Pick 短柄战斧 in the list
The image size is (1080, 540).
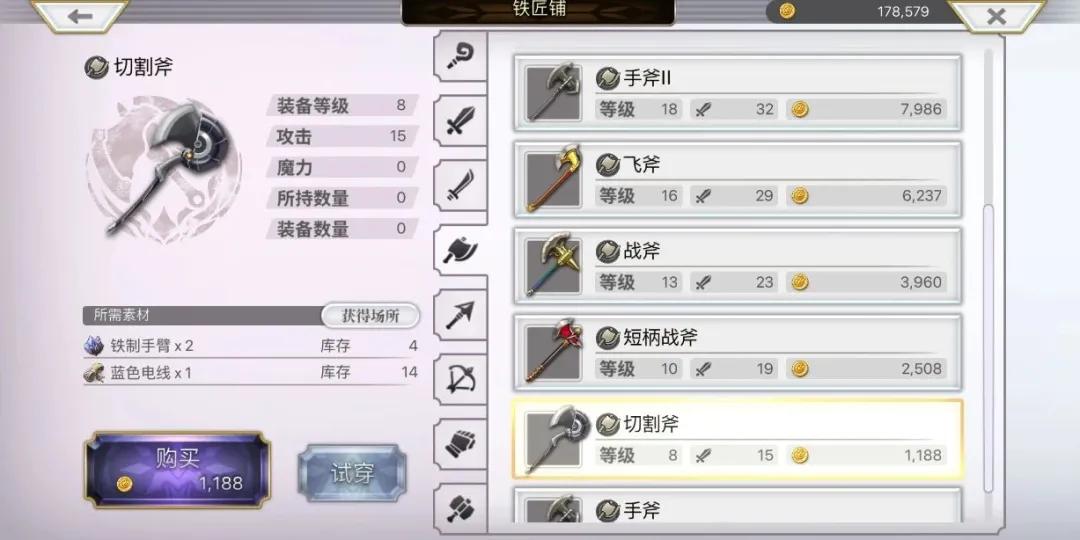[738, 352]
